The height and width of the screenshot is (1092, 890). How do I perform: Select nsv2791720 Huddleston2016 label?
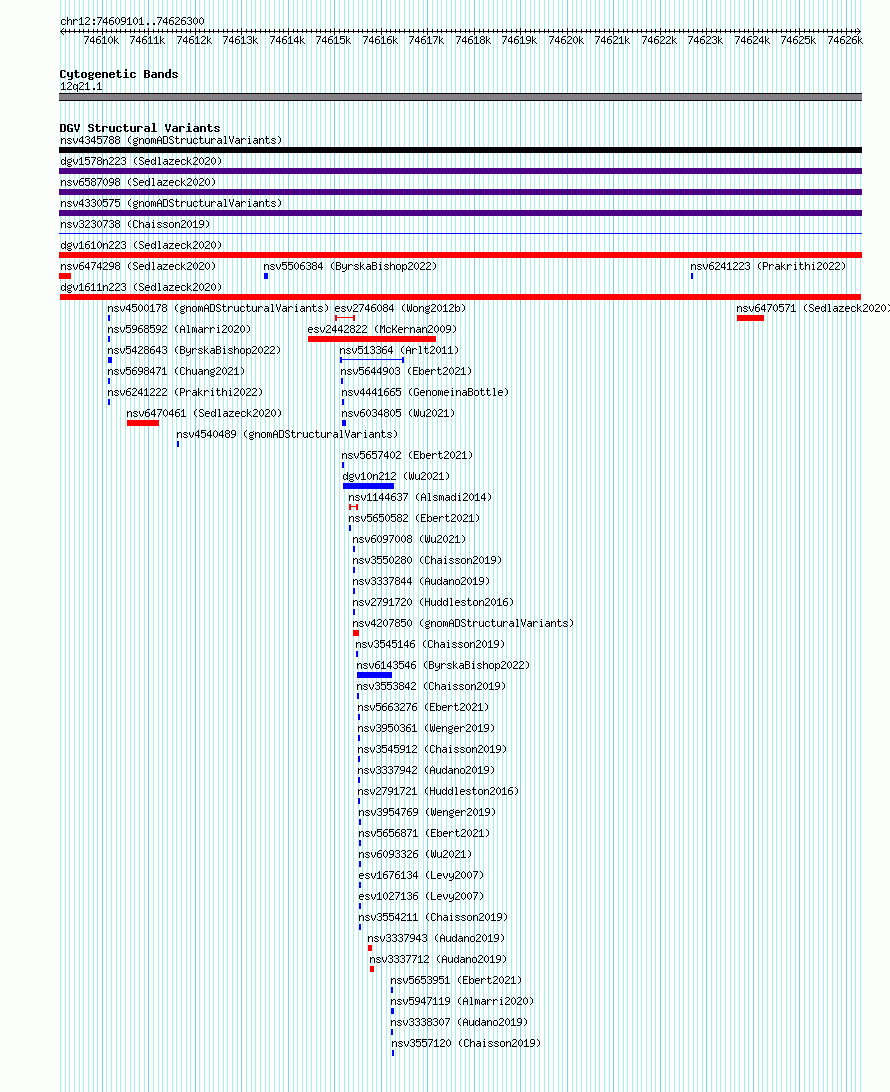pyautogui.click(x=433, y=602)
